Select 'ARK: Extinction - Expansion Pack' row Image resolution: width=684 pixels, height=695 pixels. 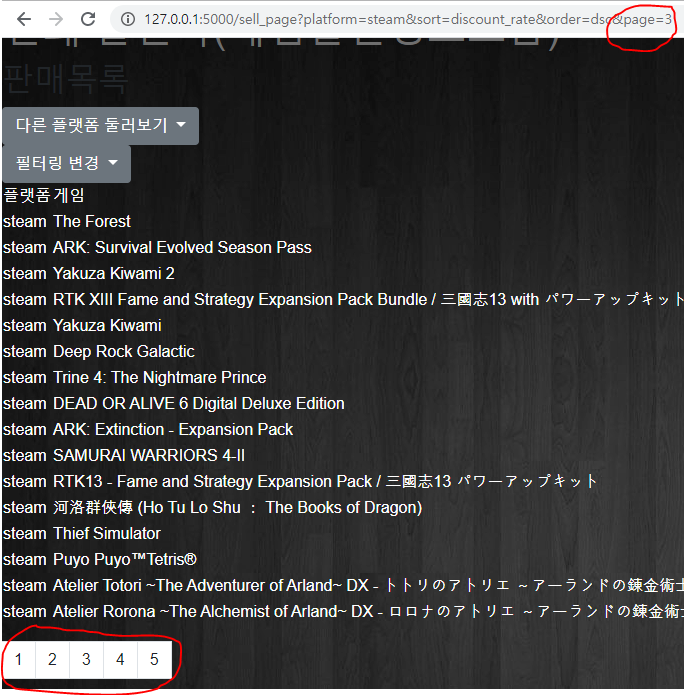pos(148,429)
